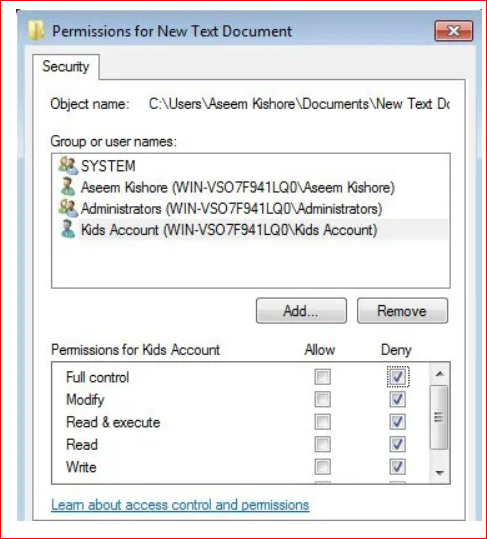Image resolution: width=487 pixels, height=539 pixels.
Task: Click the permissions scrollbar thumb
Action: point(439,417)
